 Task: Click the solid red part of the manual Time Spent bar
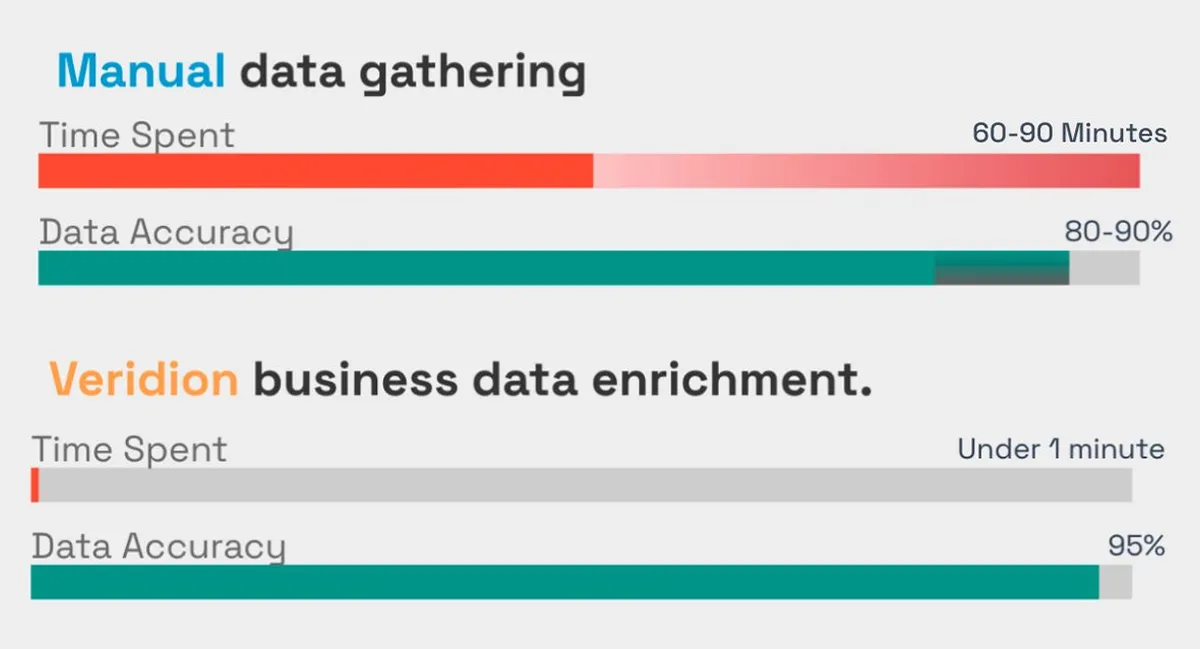[x=316, y=171]
